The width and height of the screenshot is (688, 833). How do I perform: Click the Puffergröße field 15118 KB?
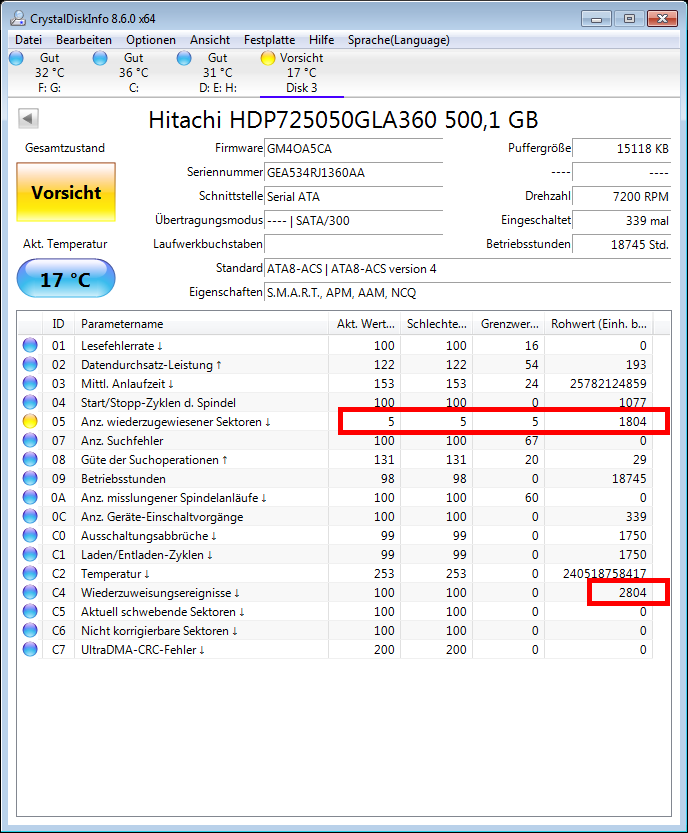coord(622,149)
